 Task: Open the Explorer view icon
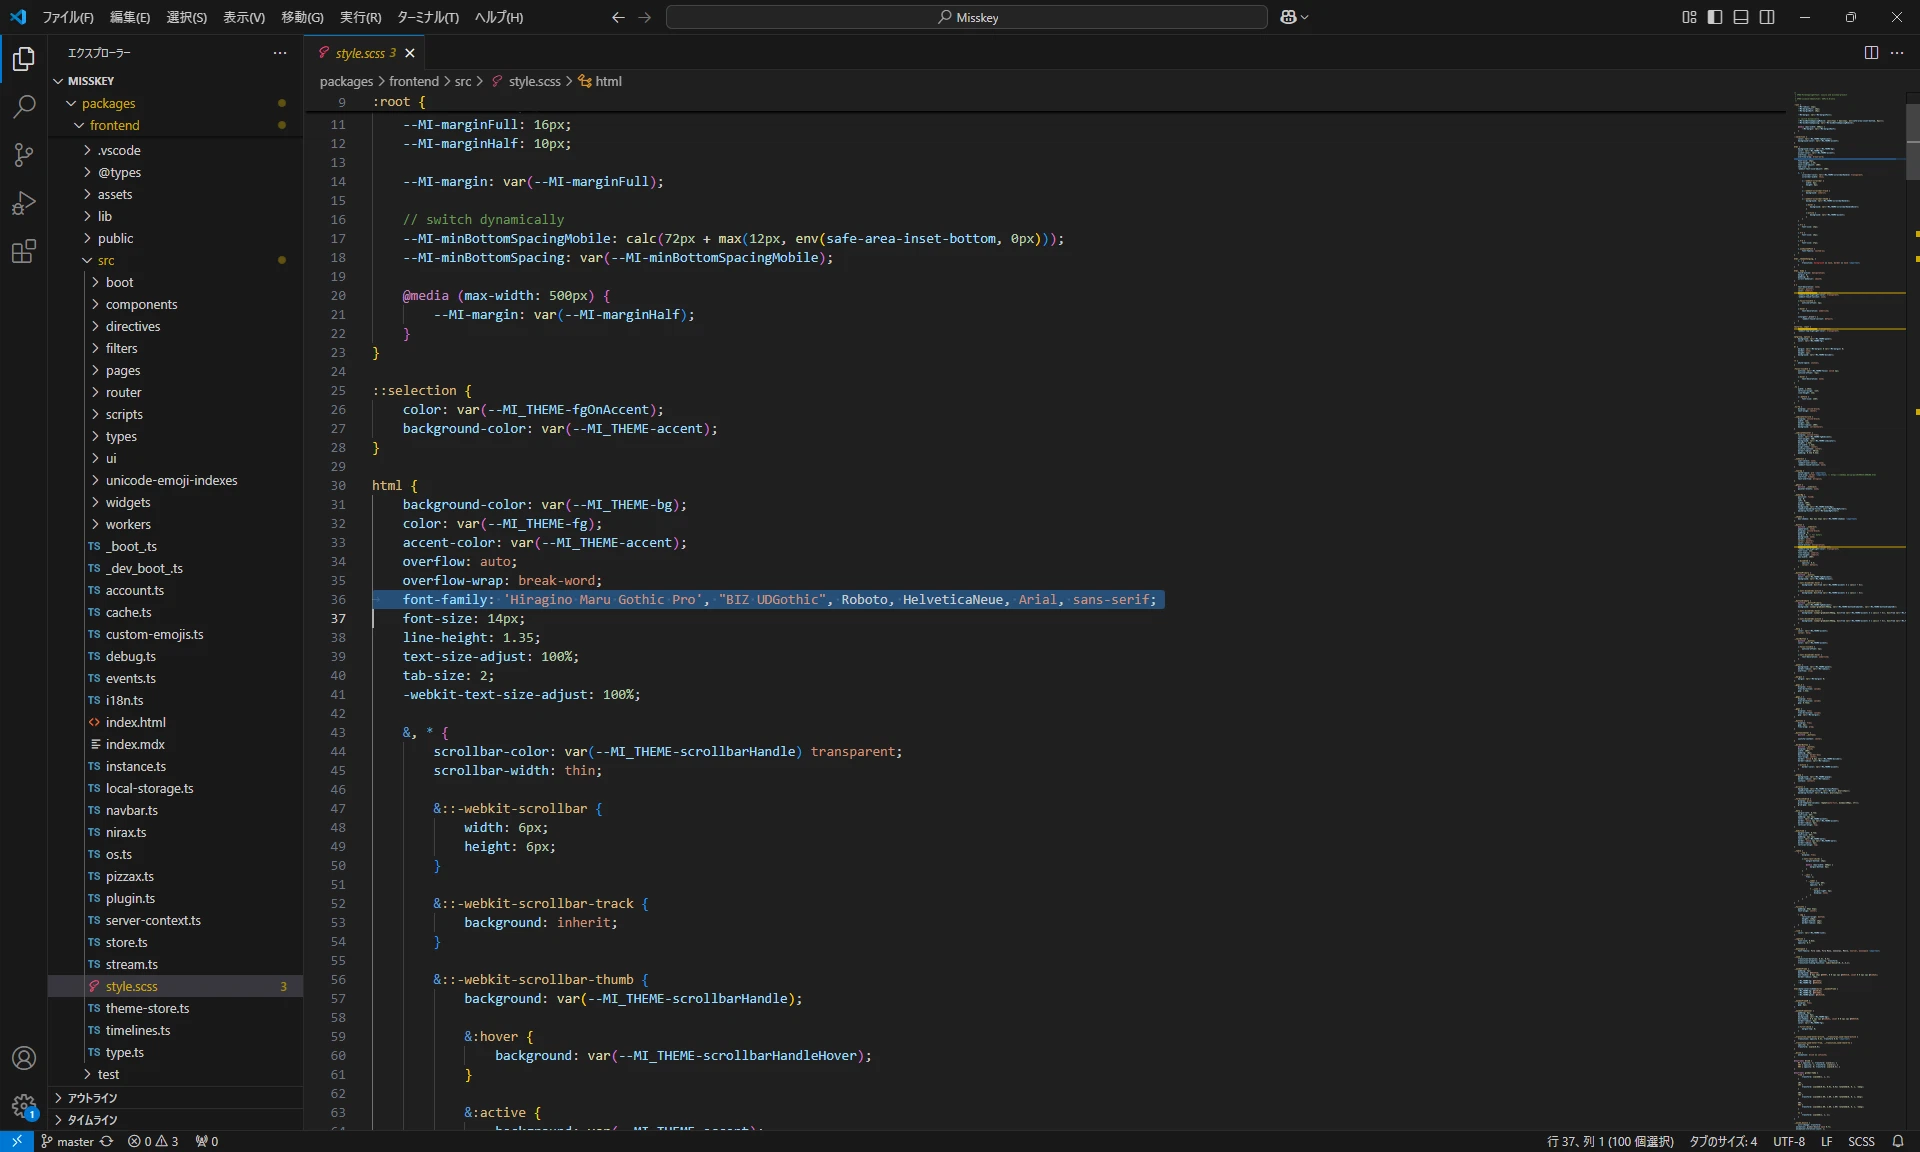[x=23, y=59]
